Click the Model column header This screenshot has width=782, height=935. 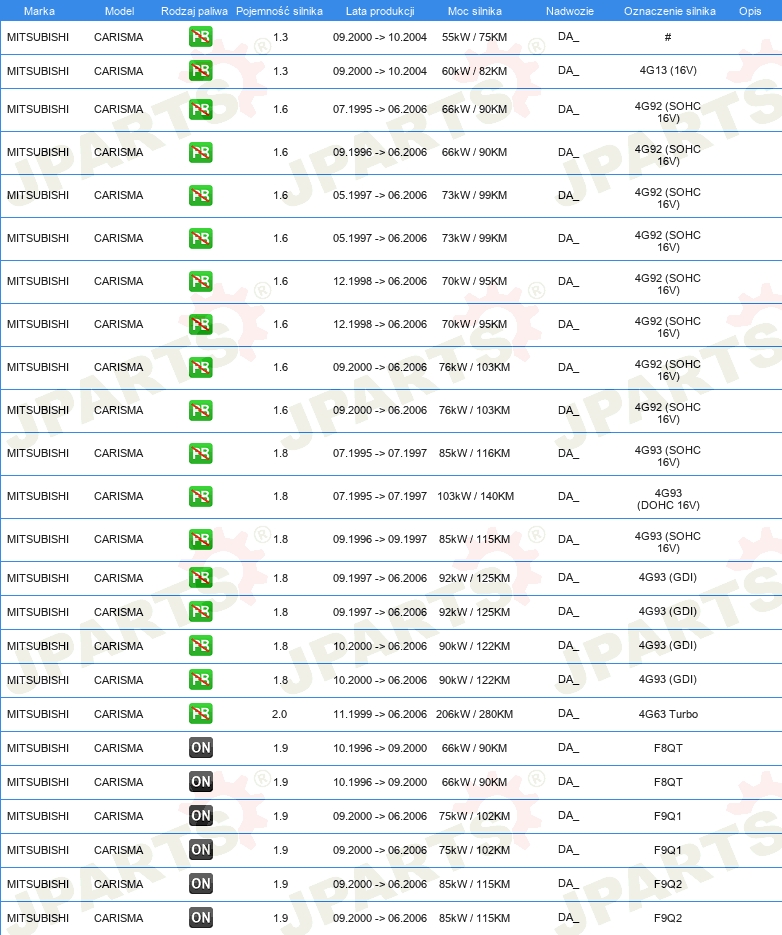coord(119,11)
